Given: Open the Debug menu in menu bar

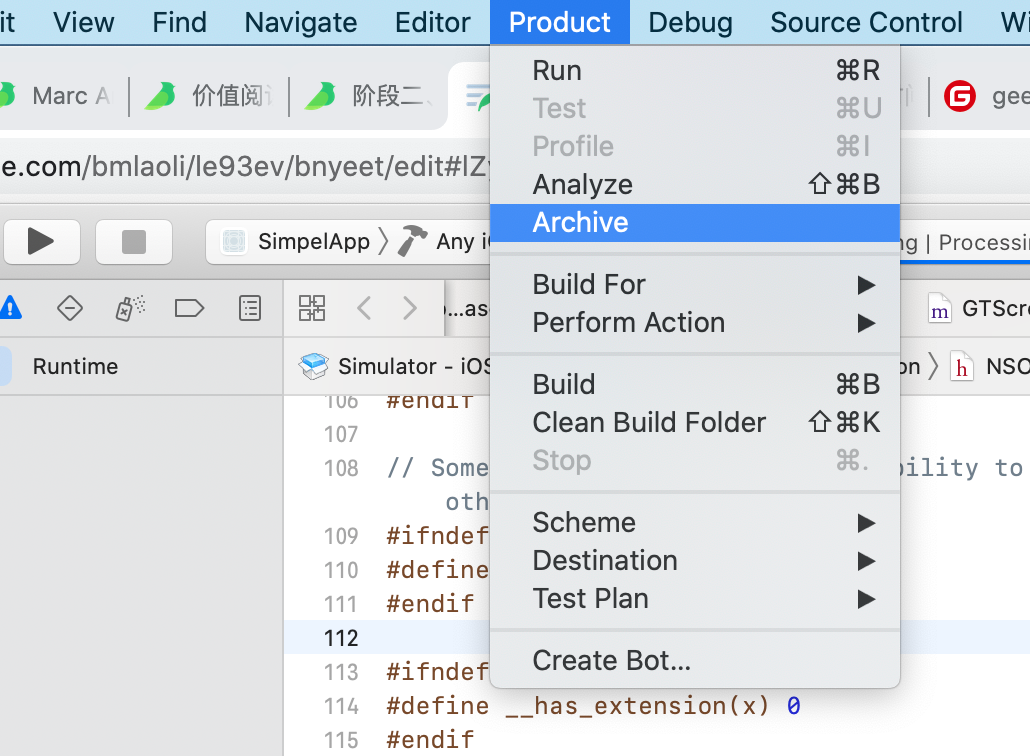Looking at the screenshot, I should pyautogui.click(x=690, y=22).
